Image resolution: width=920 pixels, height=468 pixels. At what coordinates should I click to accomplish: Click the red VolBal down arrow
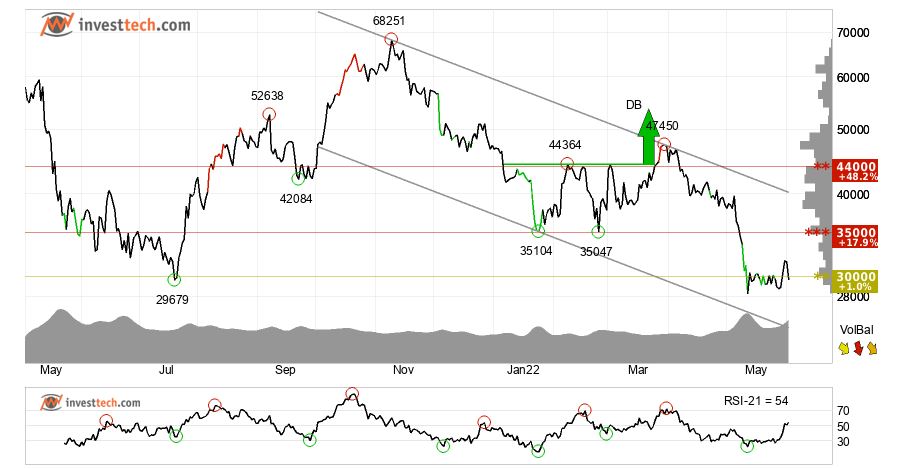point(857,347)
